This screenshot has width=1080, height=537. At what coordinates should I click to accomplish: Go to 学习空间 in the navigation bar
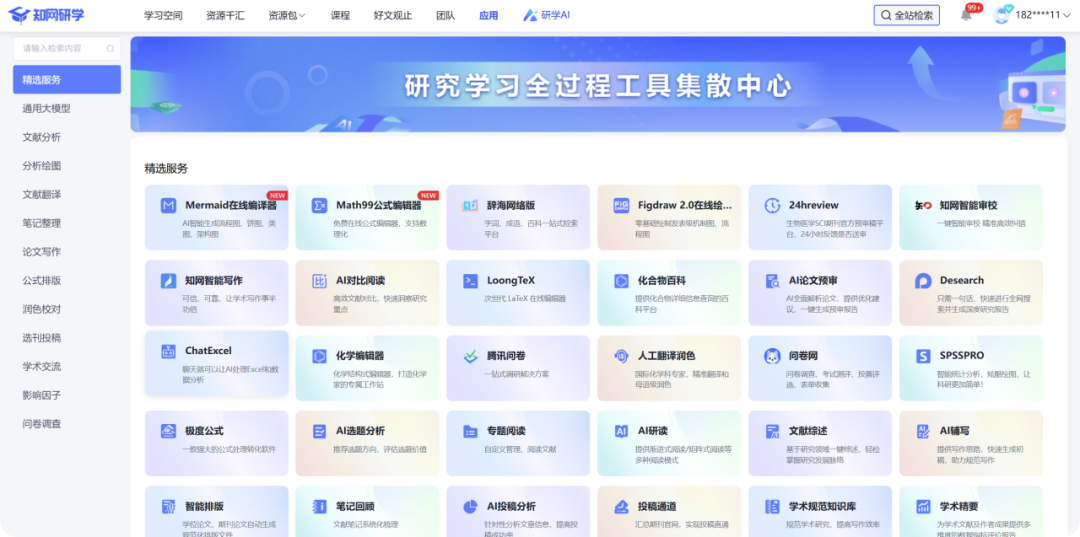[163, 16]
